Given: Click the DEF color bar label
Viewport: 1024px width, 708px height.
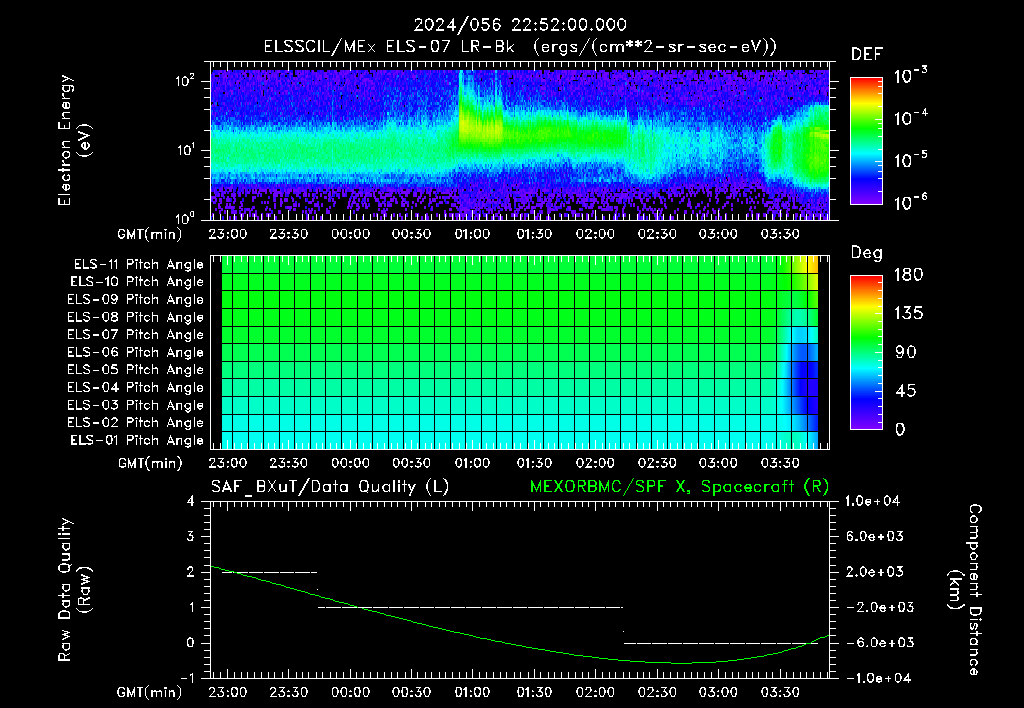Looking at the screenshot, I should [867, 54].
